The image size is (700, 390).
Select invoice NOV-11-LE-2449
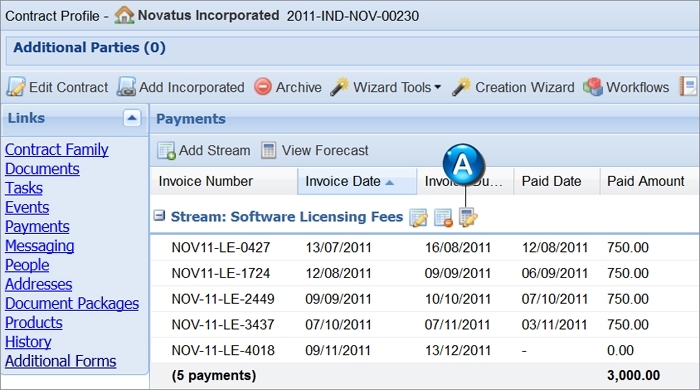[223, 299]
